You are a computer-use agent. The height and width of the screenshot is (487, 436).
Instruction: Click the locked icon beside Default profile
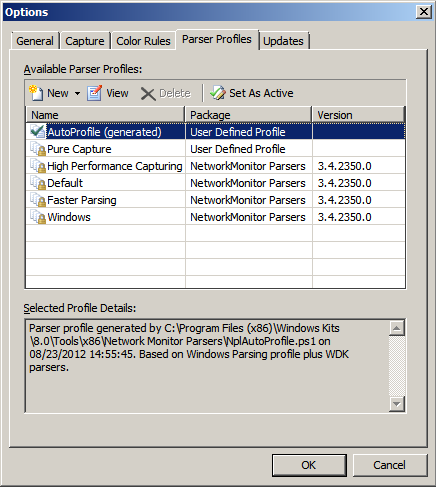pos(38,183)
